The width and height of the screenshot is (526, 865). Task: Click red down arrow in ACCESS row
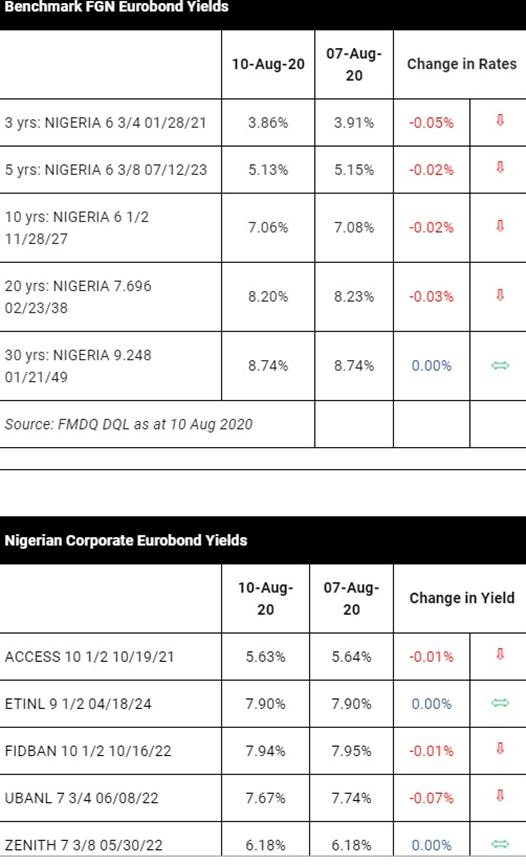(500, 654)
